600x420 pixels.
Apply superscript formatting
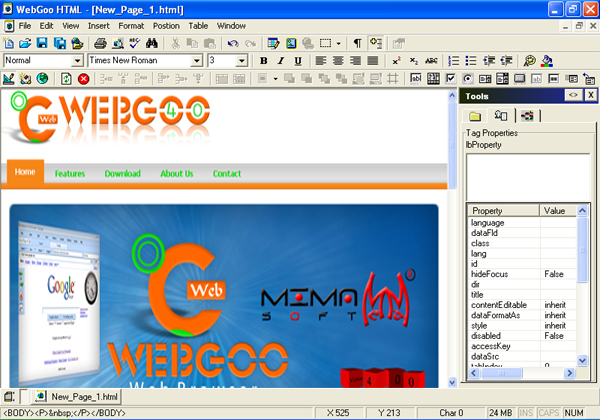(x=397, y=61)
